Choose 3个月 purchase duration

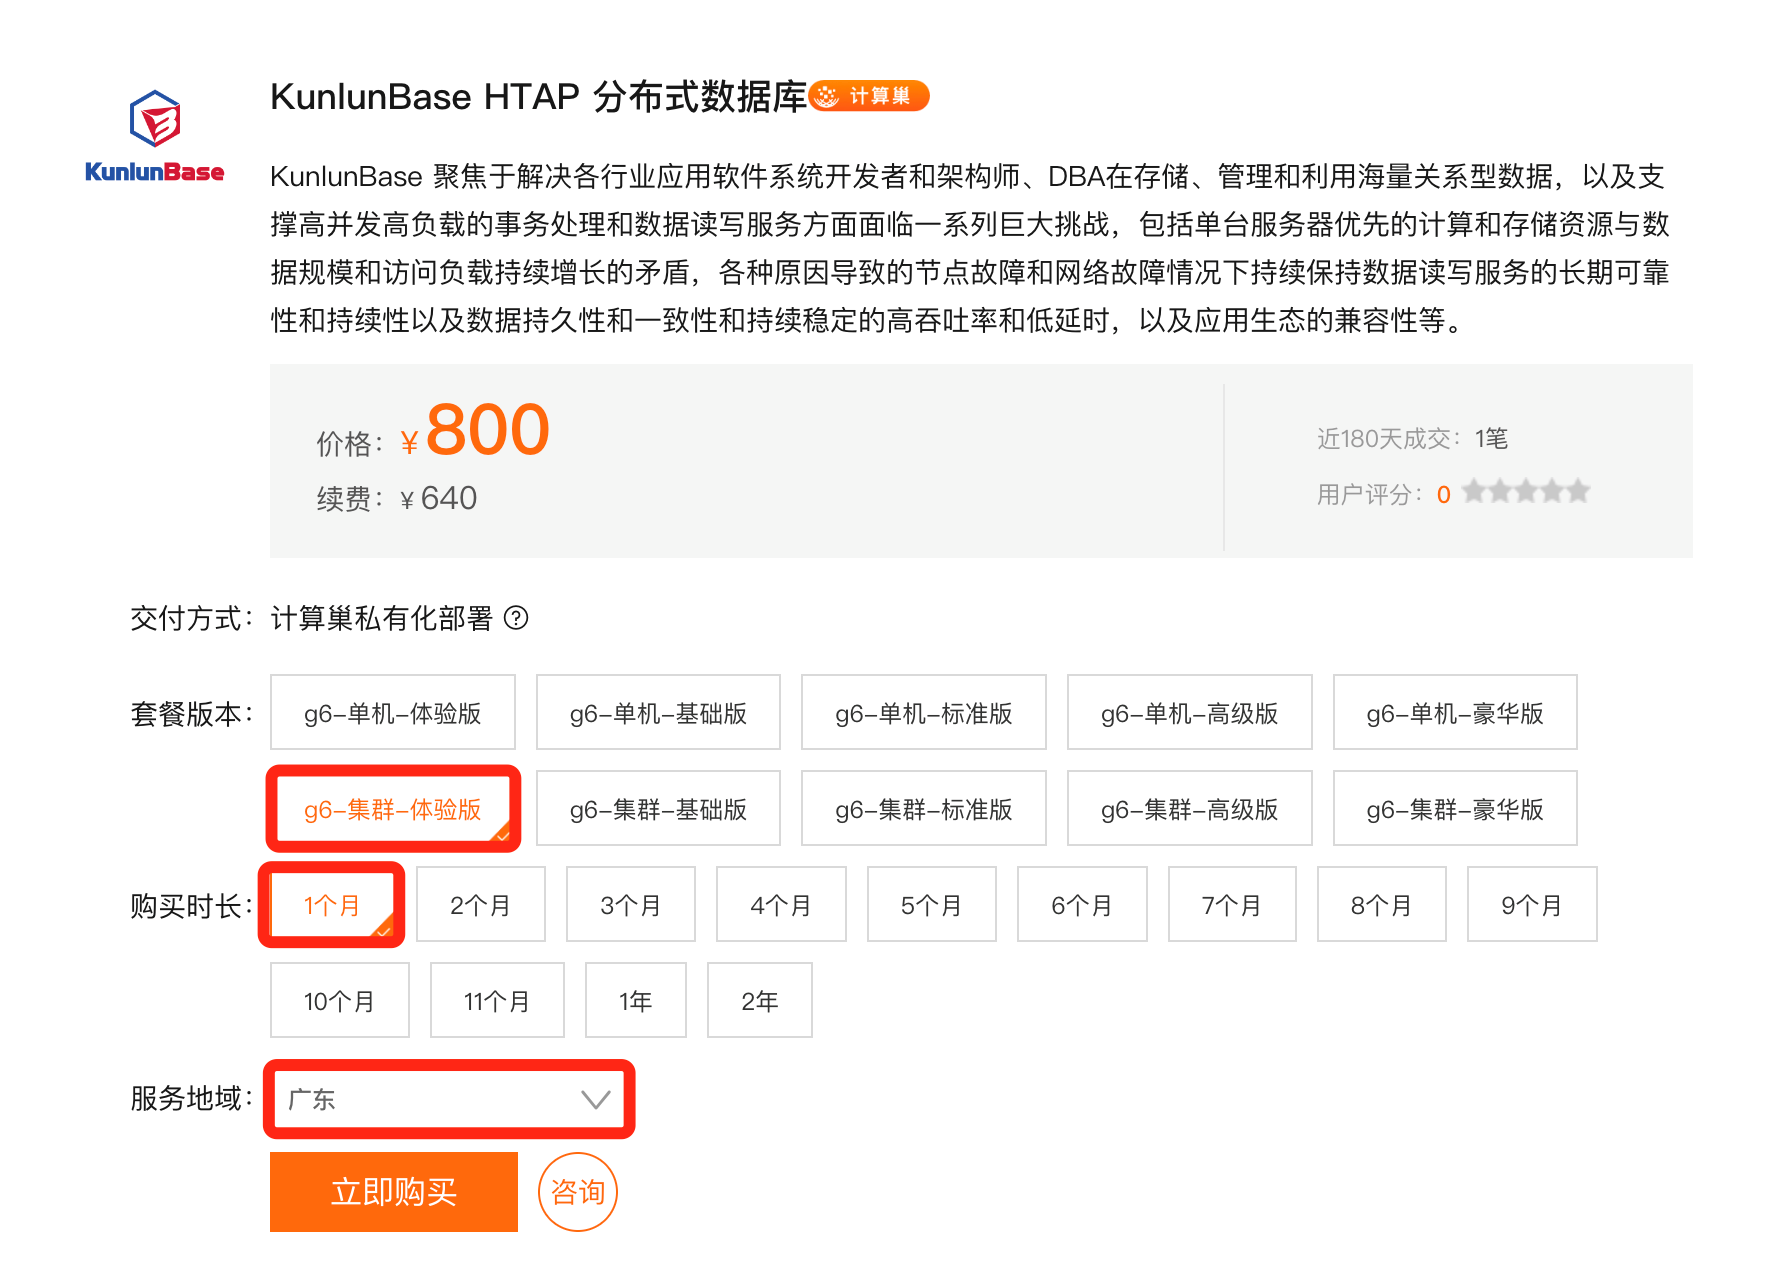631,904
